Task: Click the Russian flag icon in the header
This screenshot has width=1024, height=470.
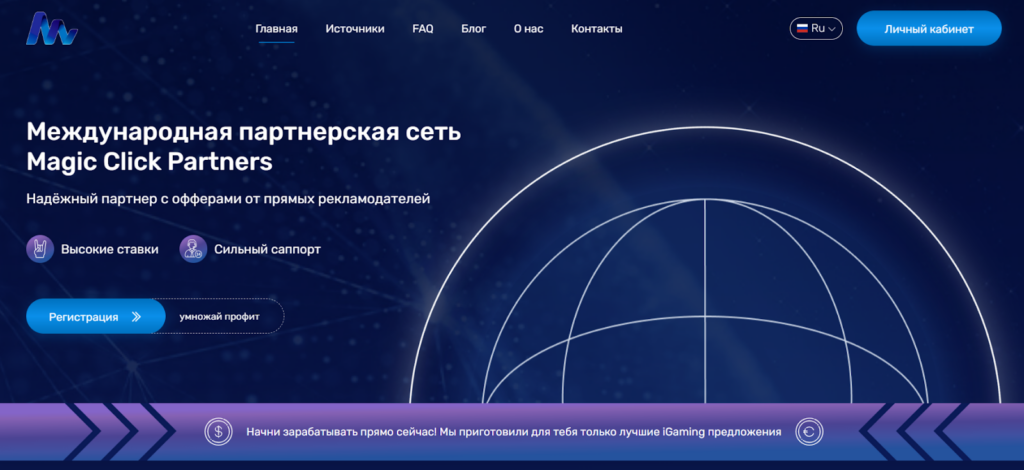Action: pyautogui.click(x=801, y=29)
